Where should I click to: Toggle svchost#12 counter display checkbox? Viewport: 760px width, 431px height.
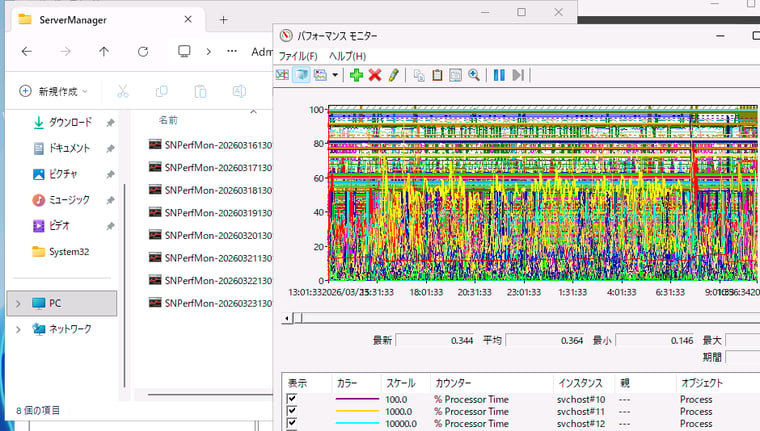pyautogui.click(x=292, y=423)
